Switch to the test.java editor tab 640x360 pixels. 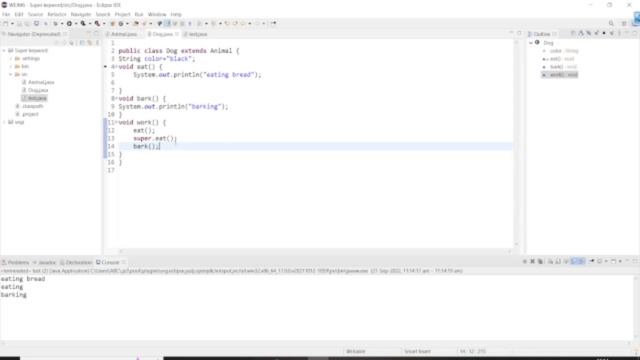(x=196, y=34)
